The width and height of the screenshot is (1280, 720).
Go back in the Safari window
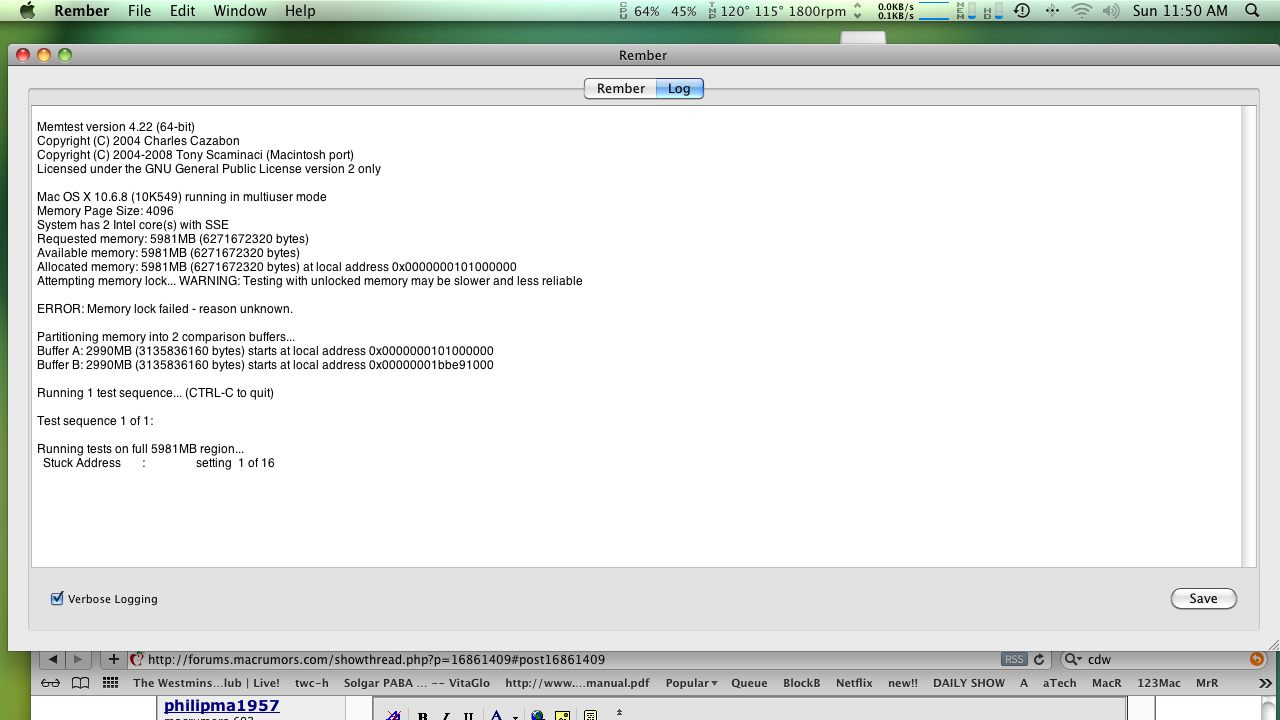pyautogui.click(x=53, y=659)
